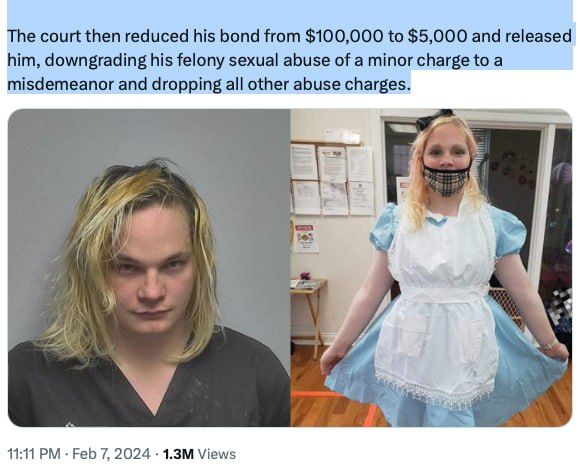Click the highlighted tweet text paragraph
The image size is (580, 470).
click(290, 60)
